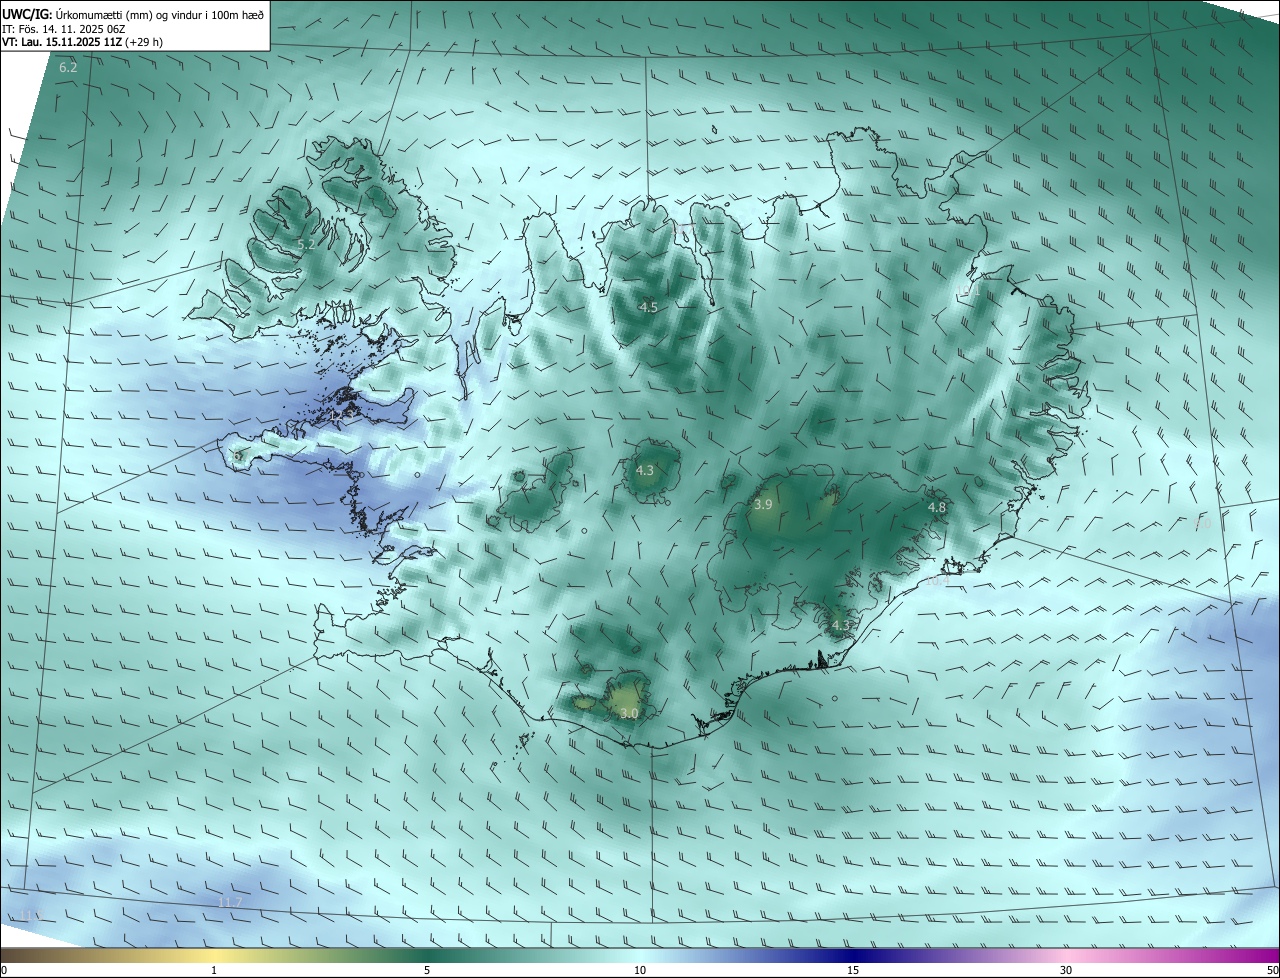1280x978 pixels.
Task: Click the value label "3.0" on the southern glacier
Action: pos(628,713)
